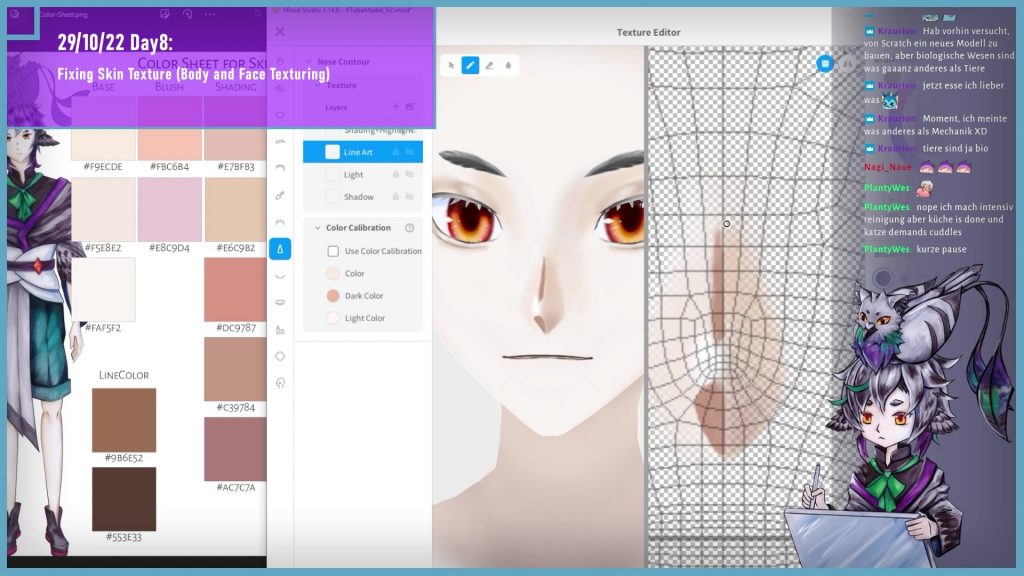Choose the fill bucket tool
This screenshot has width=1024, height=576.
508,66
